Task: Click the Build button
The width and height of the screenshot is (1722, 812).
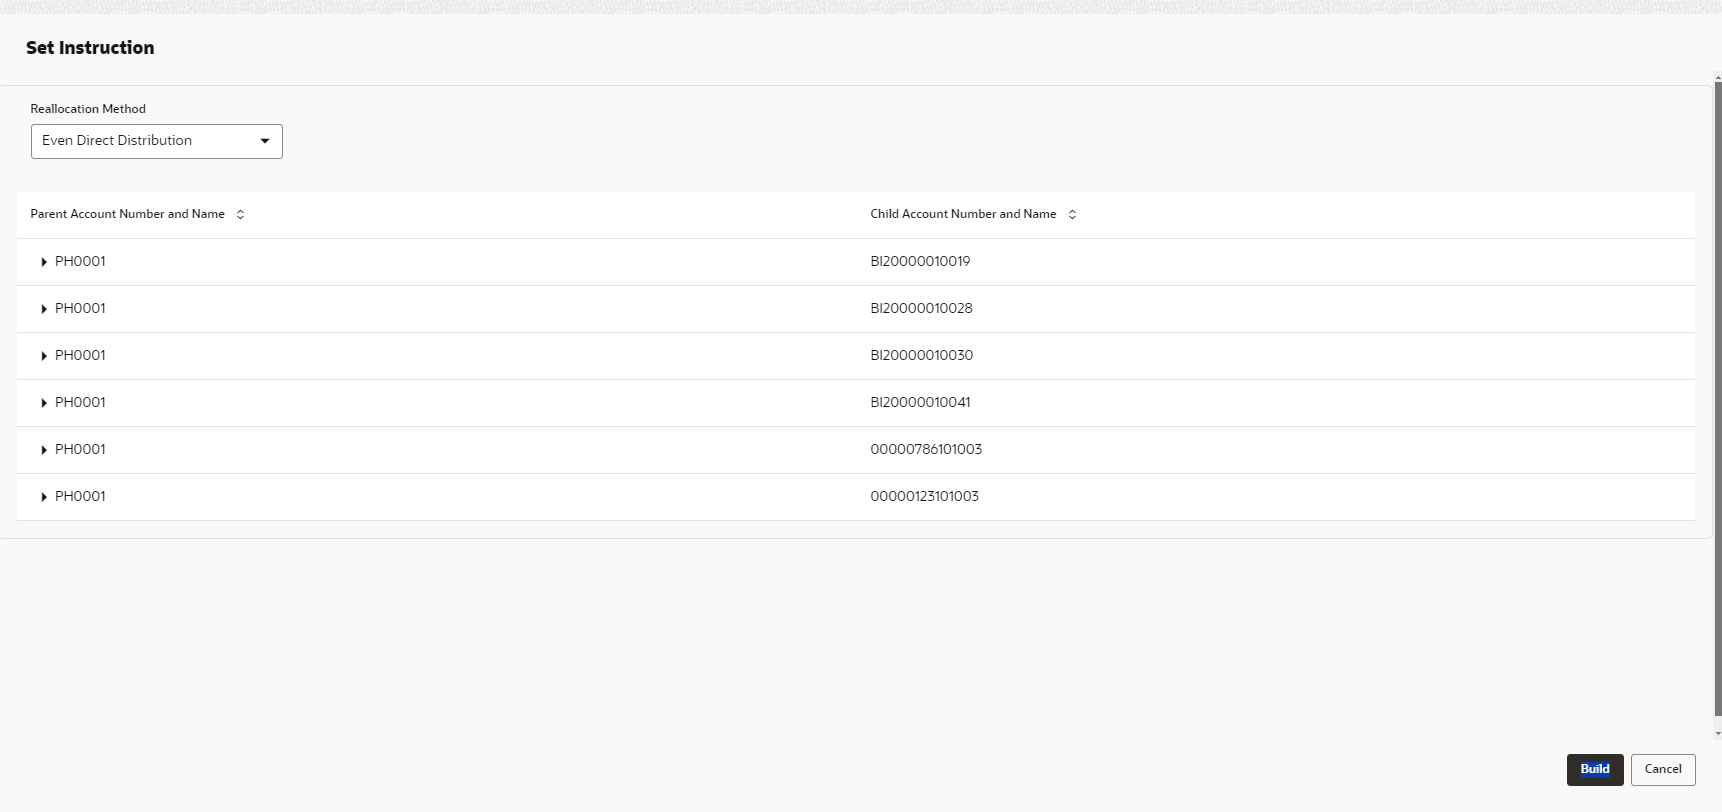Action: click(1595, 769)
